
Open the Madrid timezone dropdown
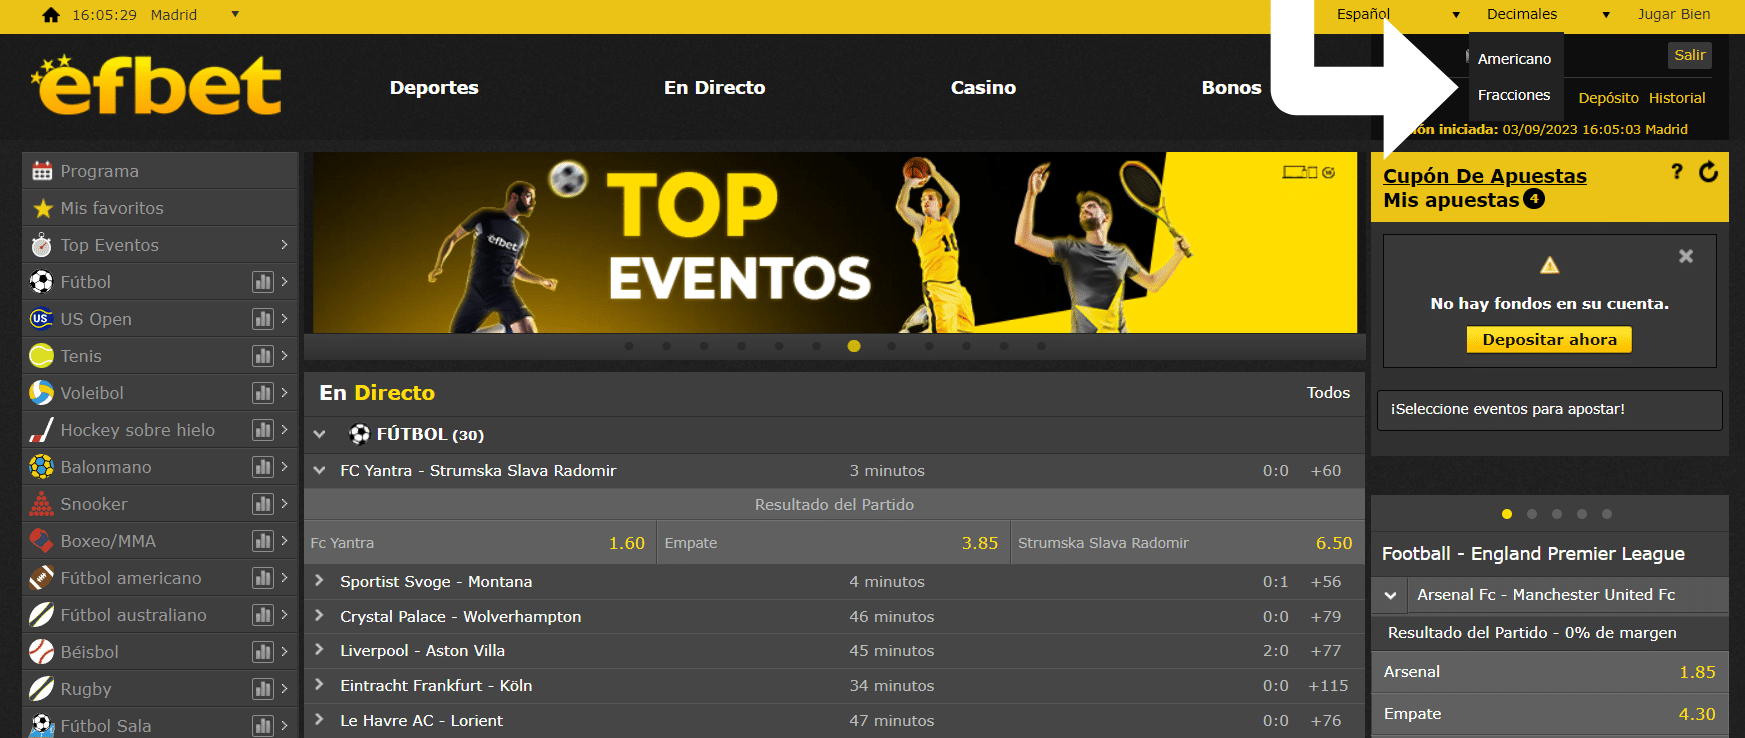pos(195,15)
